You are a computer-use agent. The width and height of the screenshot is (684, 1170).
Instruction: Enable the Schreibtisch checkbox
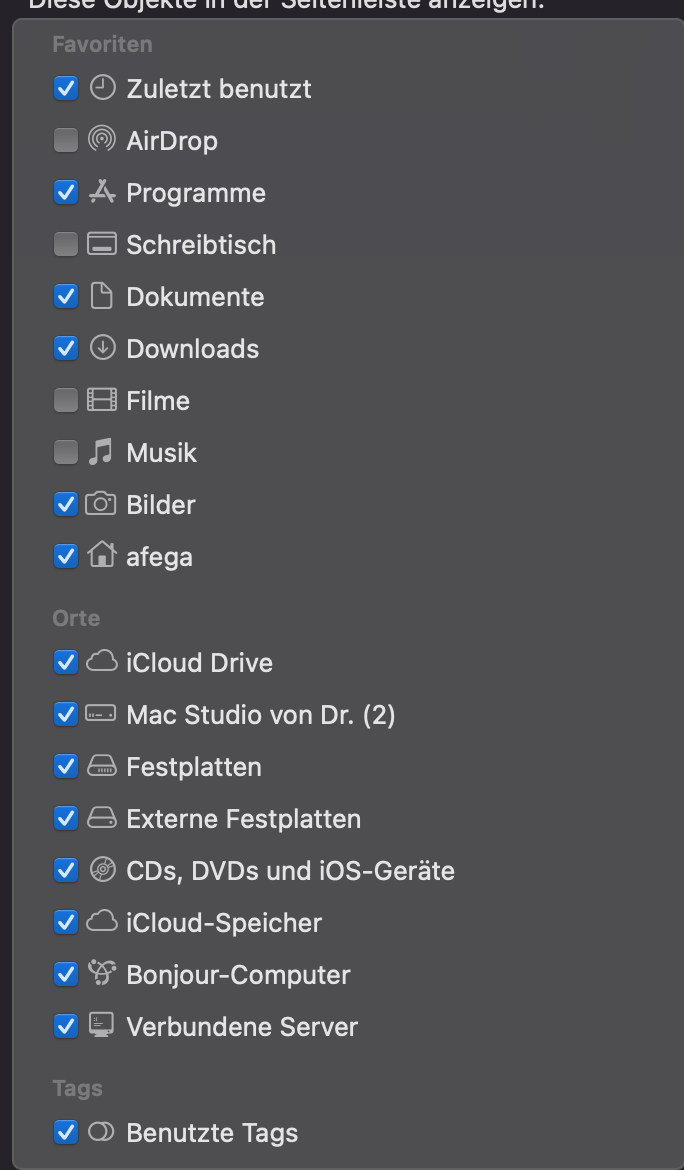pyautogui.click(x=66, y=245)
